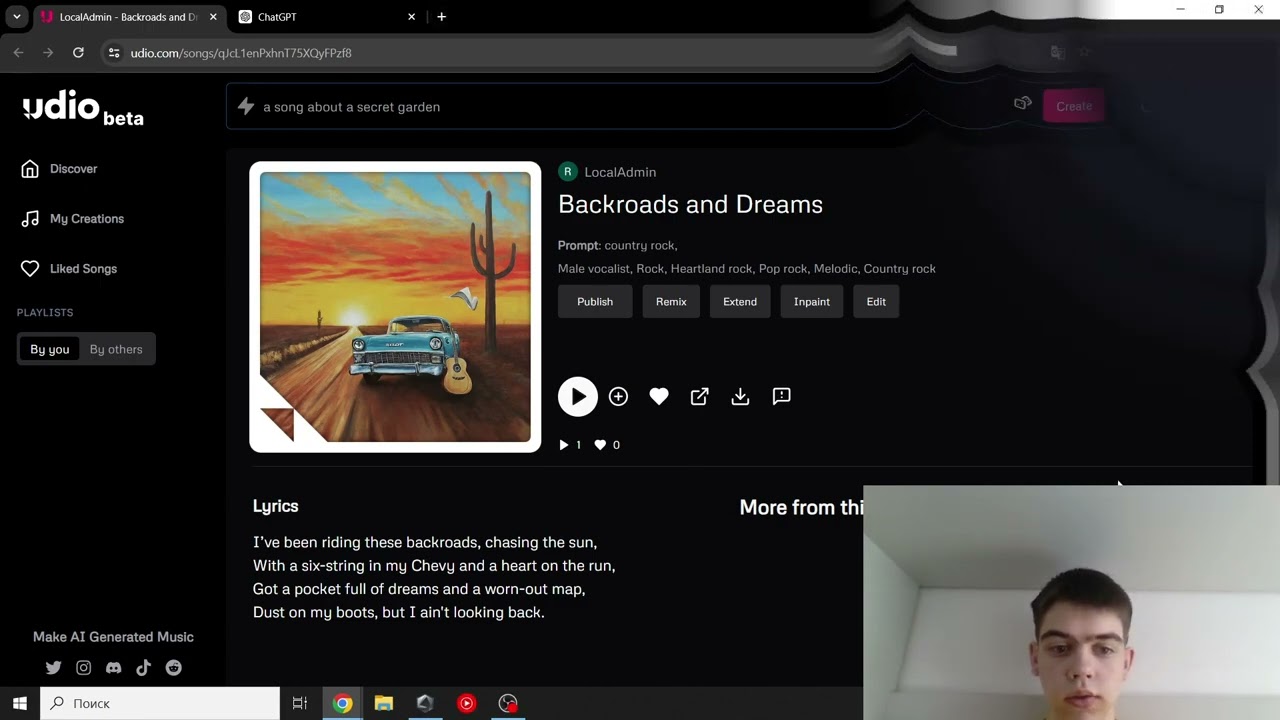Open udio TikTok page icon
The height and width of the screenshot is (720, 1280).
(143, 668)
